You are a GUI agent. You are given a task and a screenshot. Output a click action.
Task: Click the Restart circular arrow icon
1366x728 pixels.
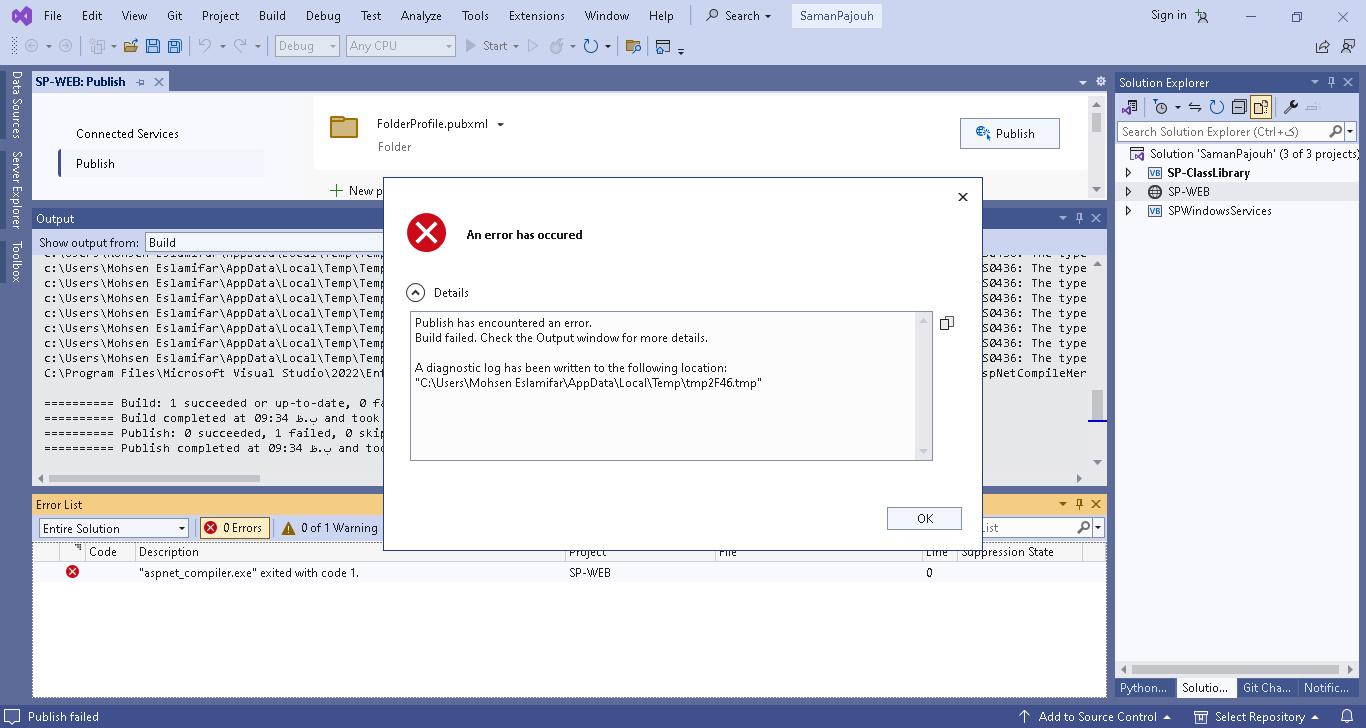click(590, 46)
